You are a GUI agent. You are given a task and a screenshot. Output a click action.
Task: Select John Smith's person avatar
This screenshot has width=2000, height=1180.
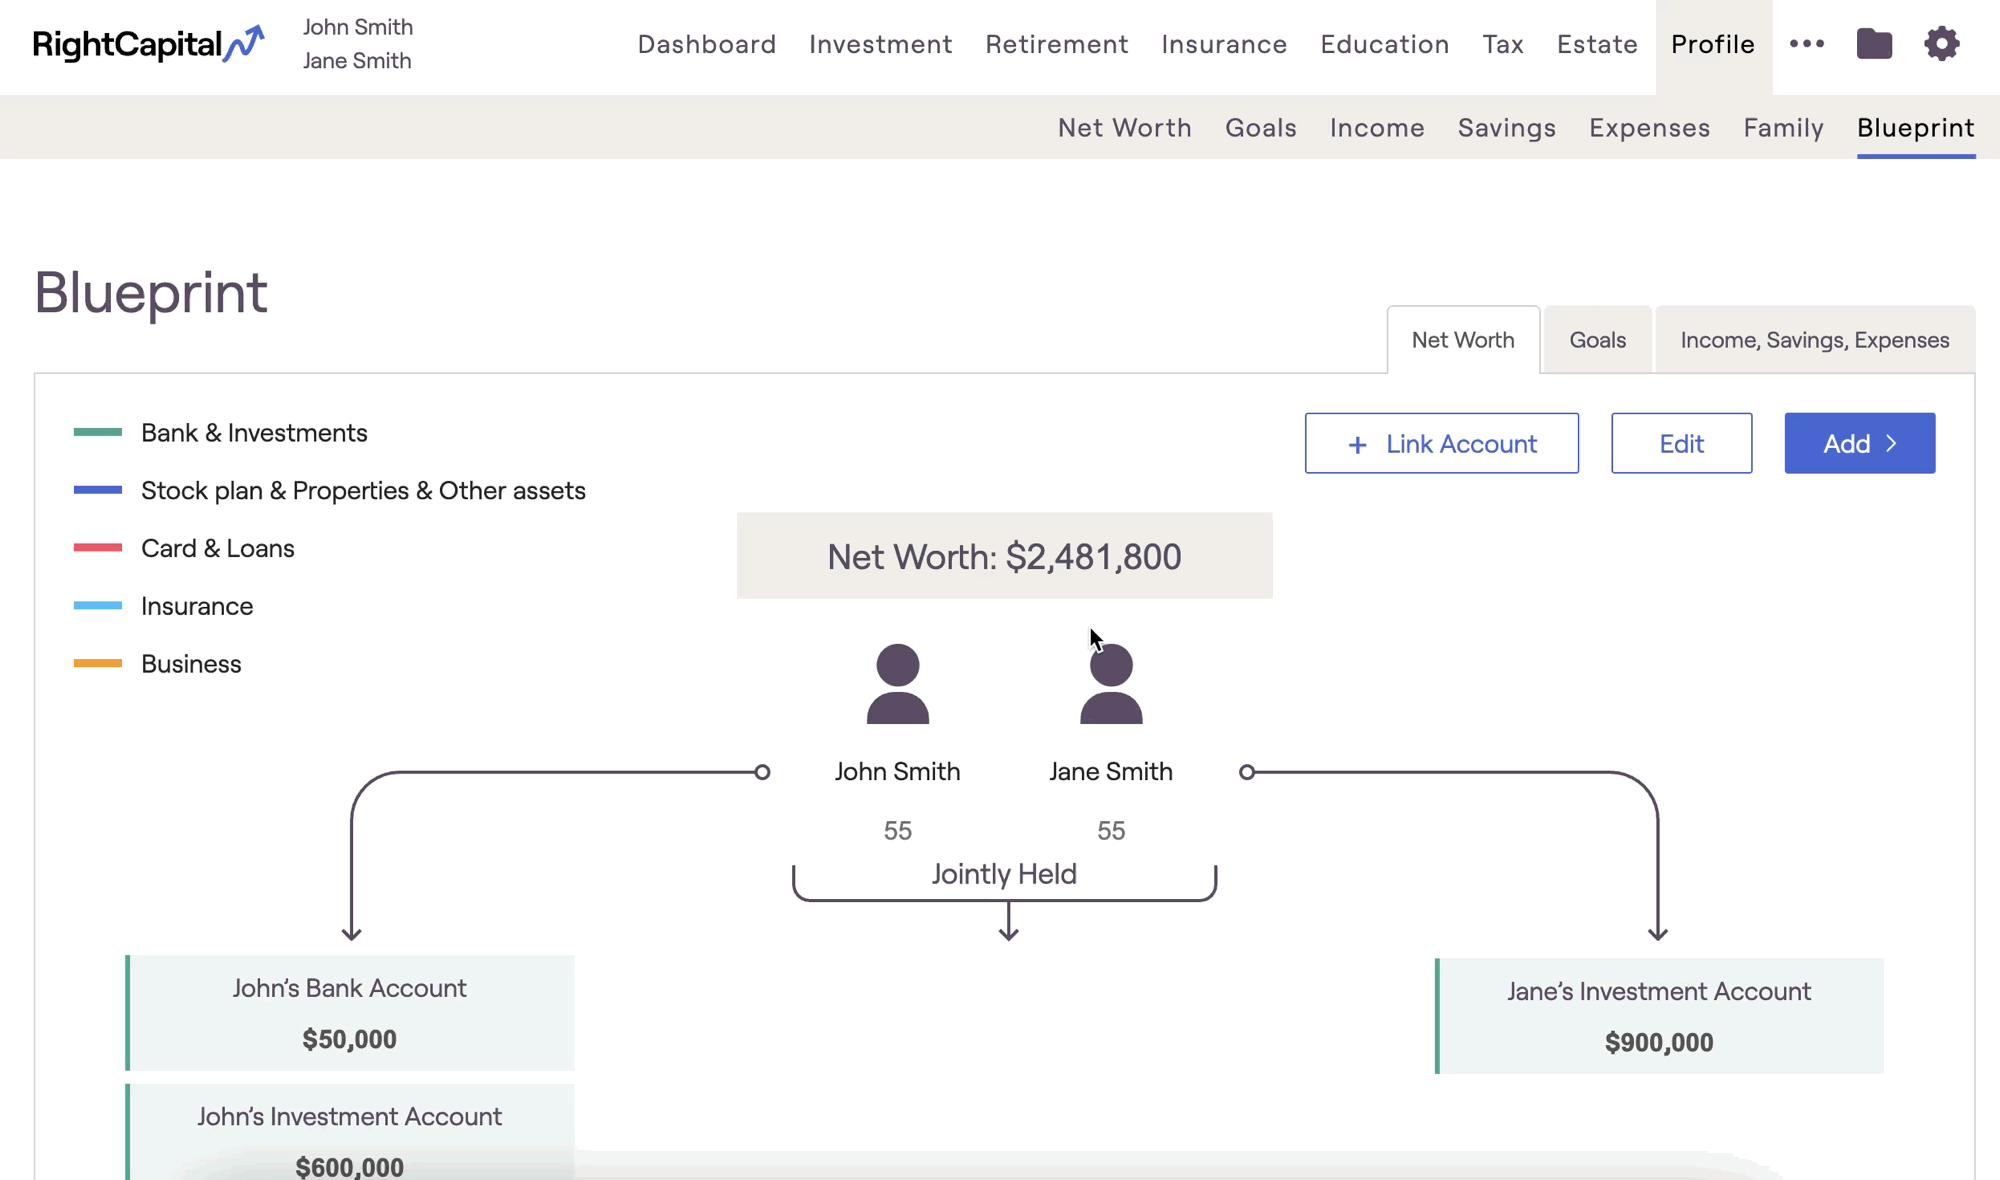coord(897,684)
